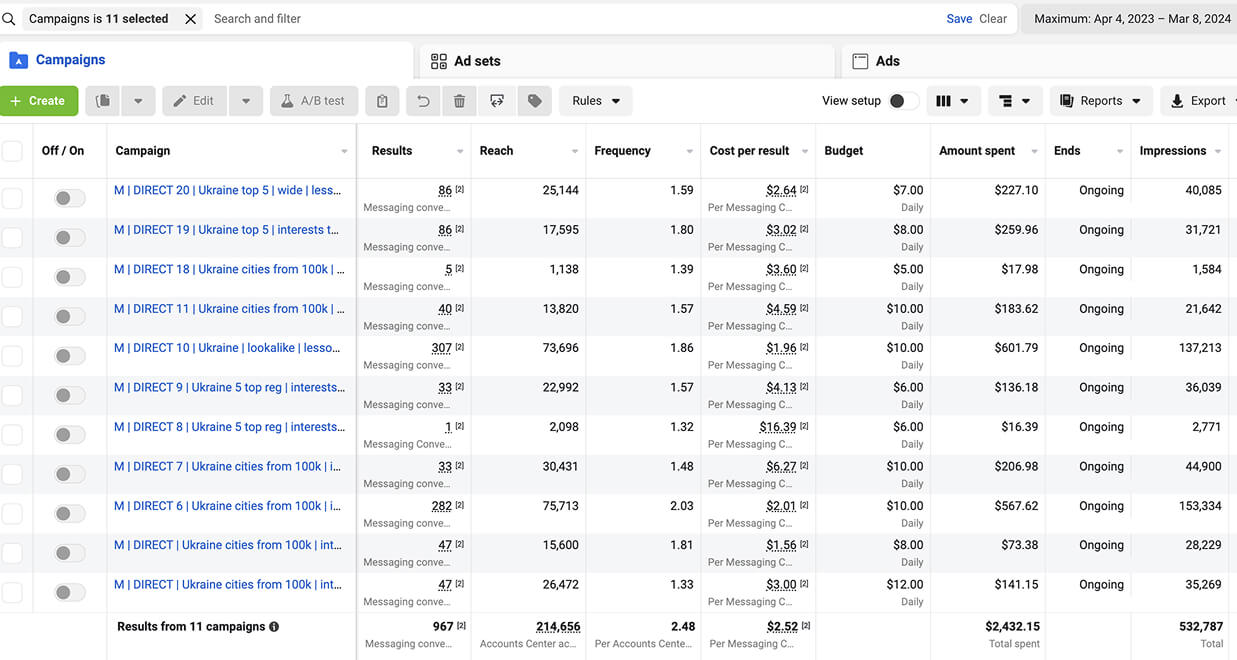Click the Export button
The image size is (1237, 660).
(x=1199, y=101)
